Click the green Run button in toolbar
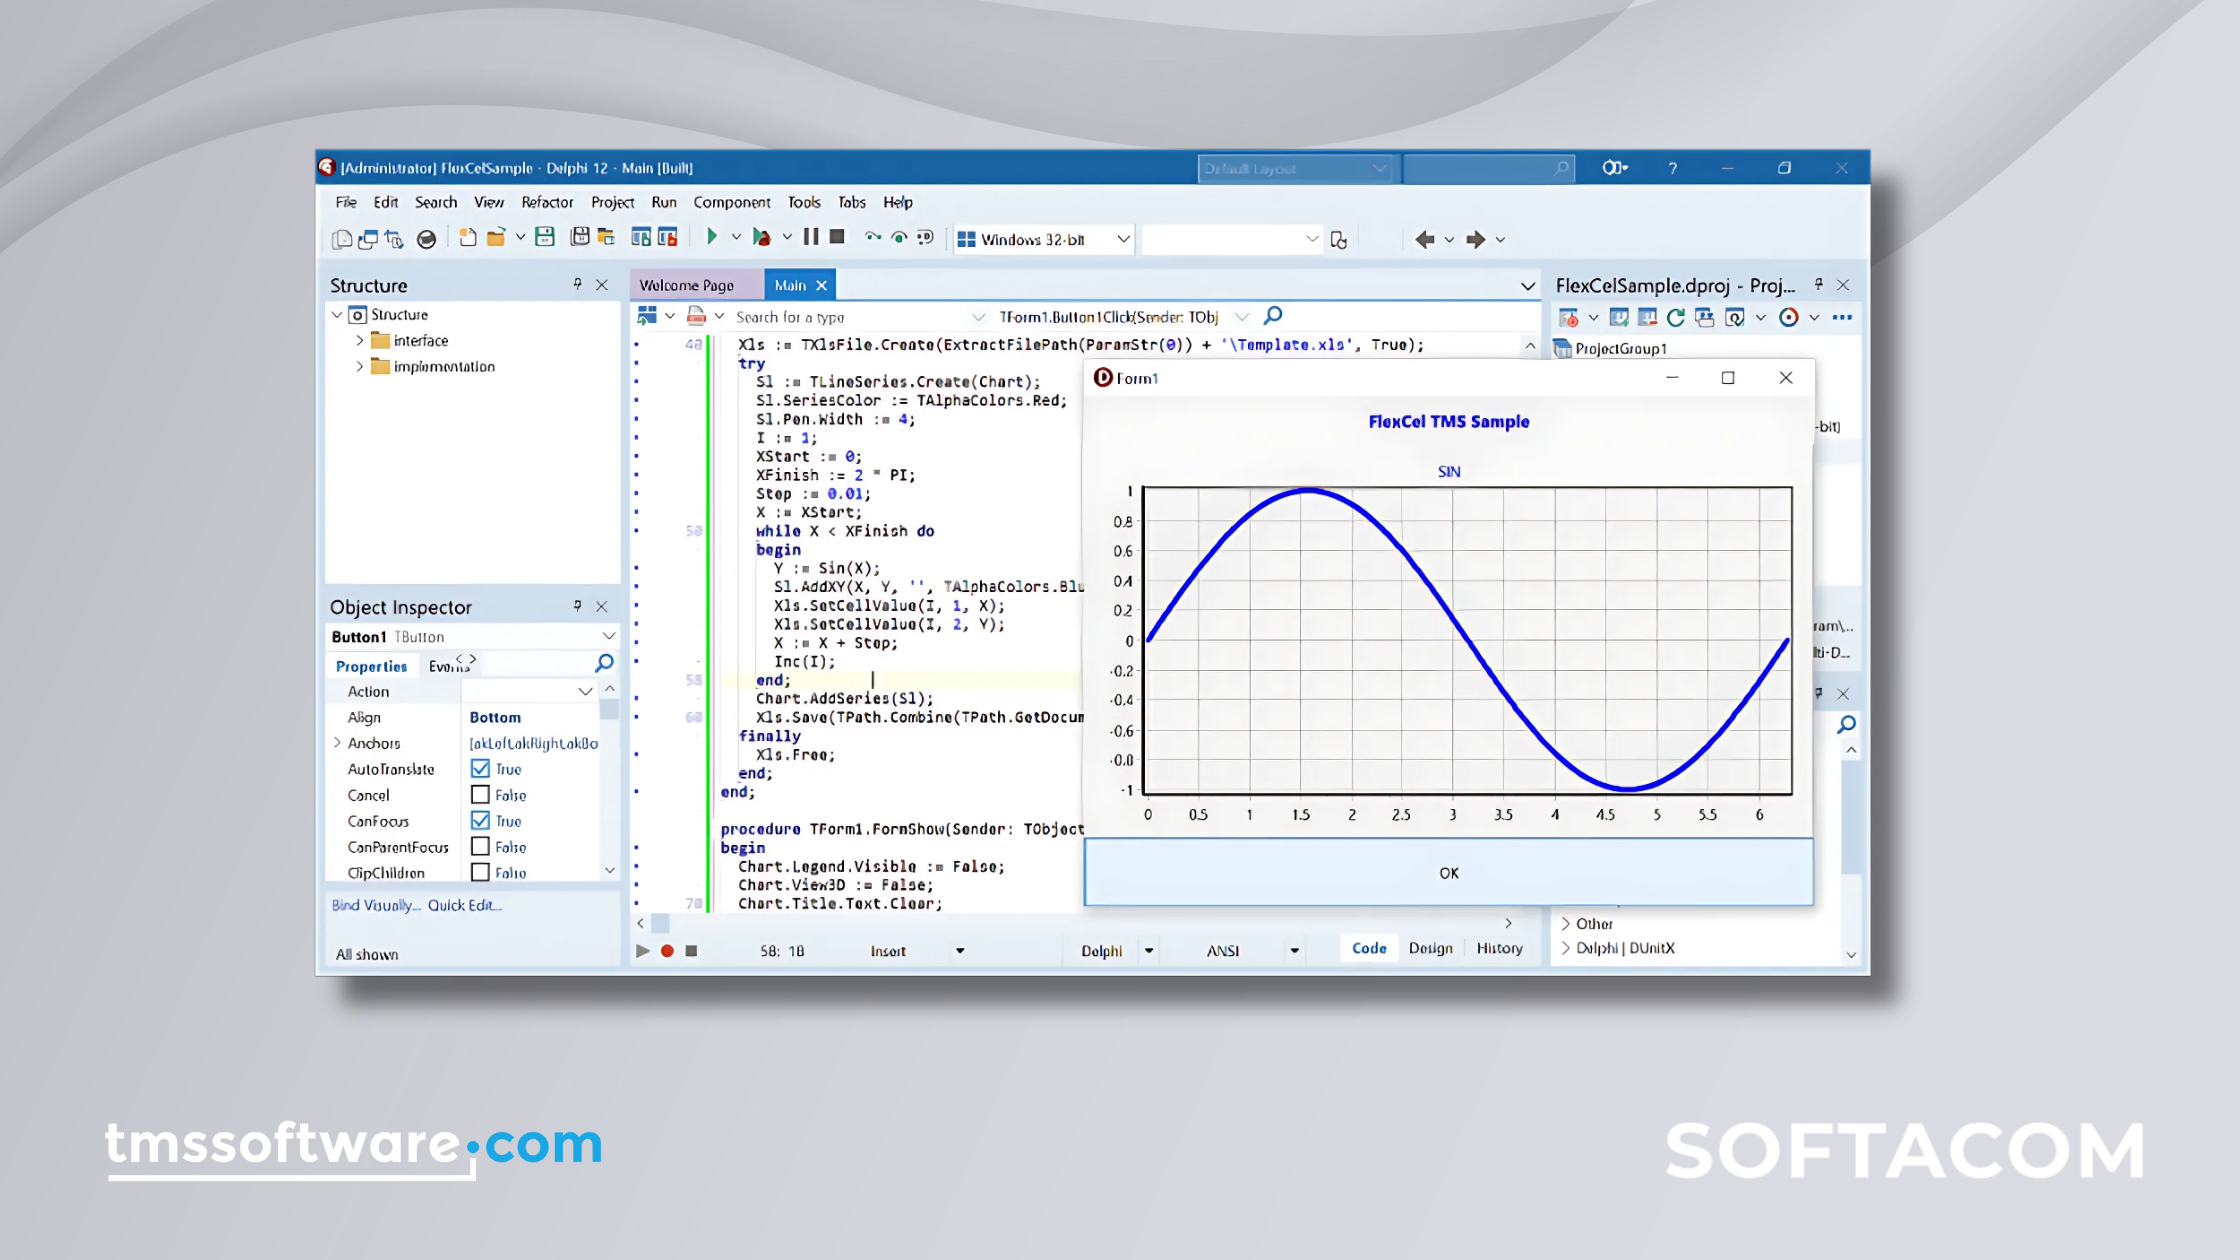The height and width of the screenshot is (1260, 2240). pyautogui.click(x=711, y=237)
